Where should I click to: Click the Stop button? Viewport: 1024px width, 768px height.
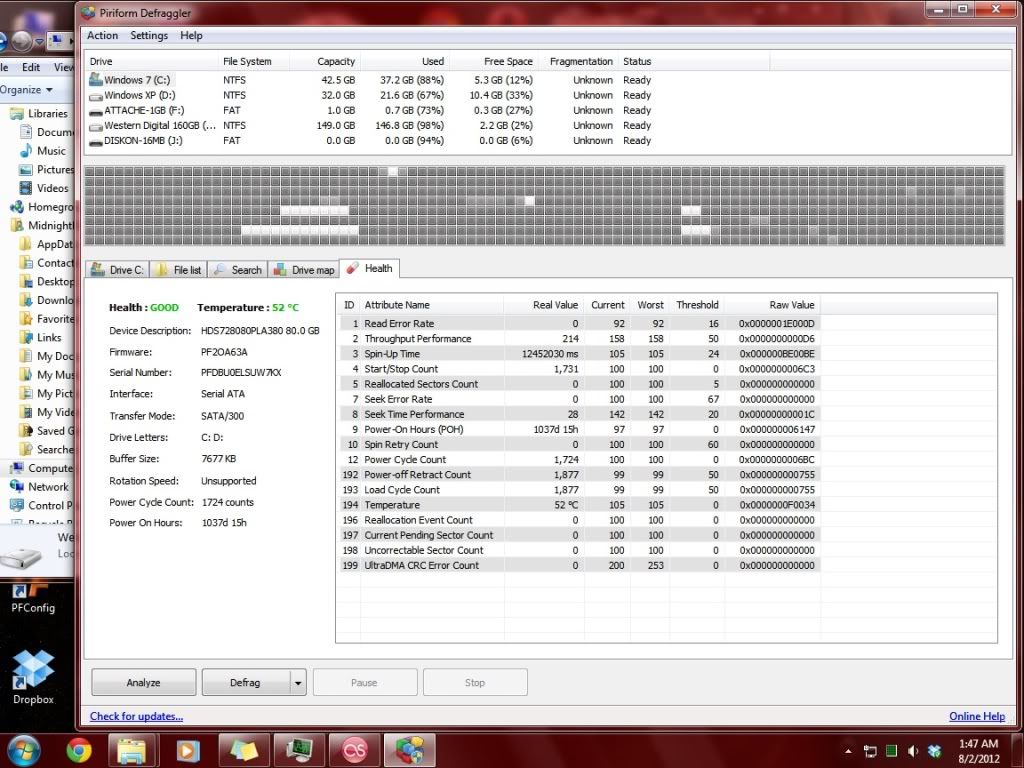click(x=475, y=682)
